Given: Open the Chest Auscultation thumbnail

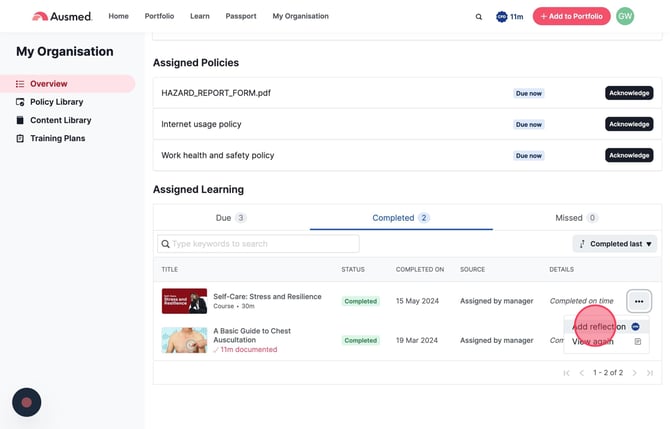Looking at the screenshot, I should point(184,340).
